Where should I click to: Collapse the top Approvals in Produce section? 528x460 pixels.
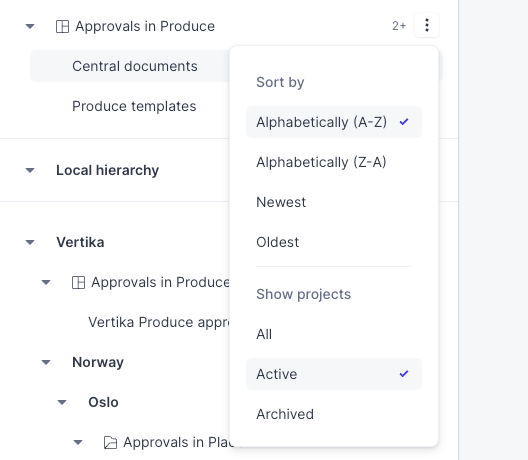tap(30, 26)
